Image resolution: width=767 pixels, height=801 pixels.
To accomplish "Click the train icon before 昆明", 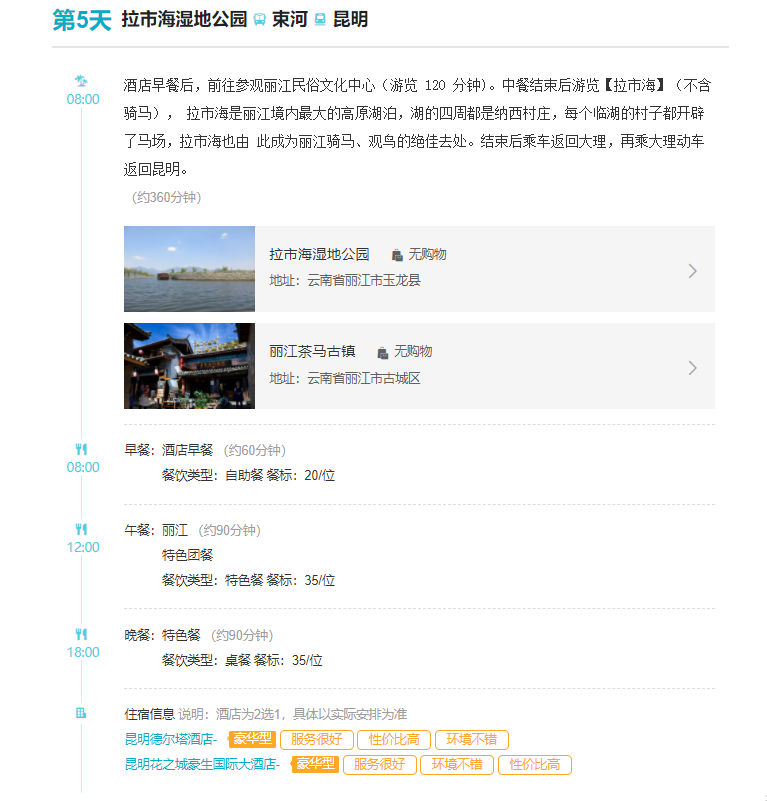I will click(320, 20).
